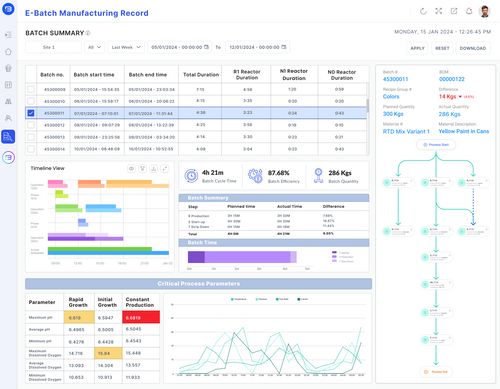The height and width of the screenshot is (389, 500).
Task: Click the batch table vertical scrollbar
Action: (368, 106)
